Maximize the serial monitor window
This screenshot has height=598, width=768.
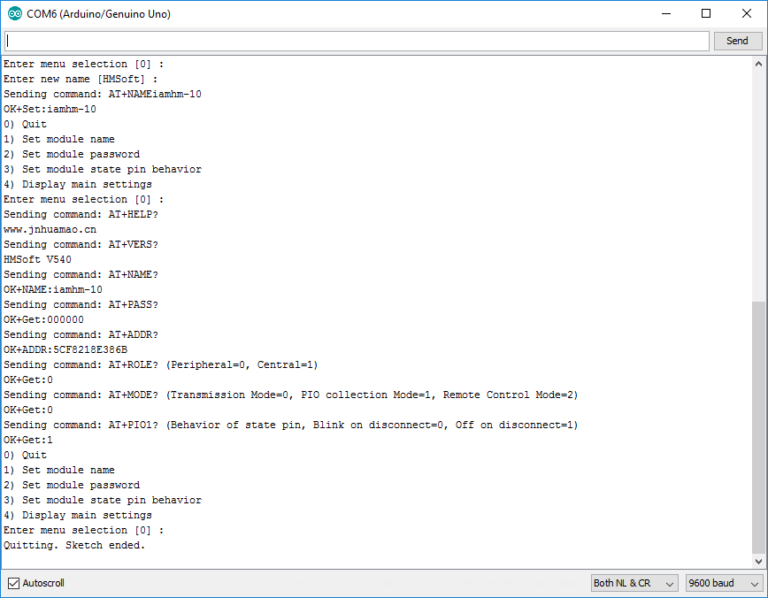[x=706, y=14]
